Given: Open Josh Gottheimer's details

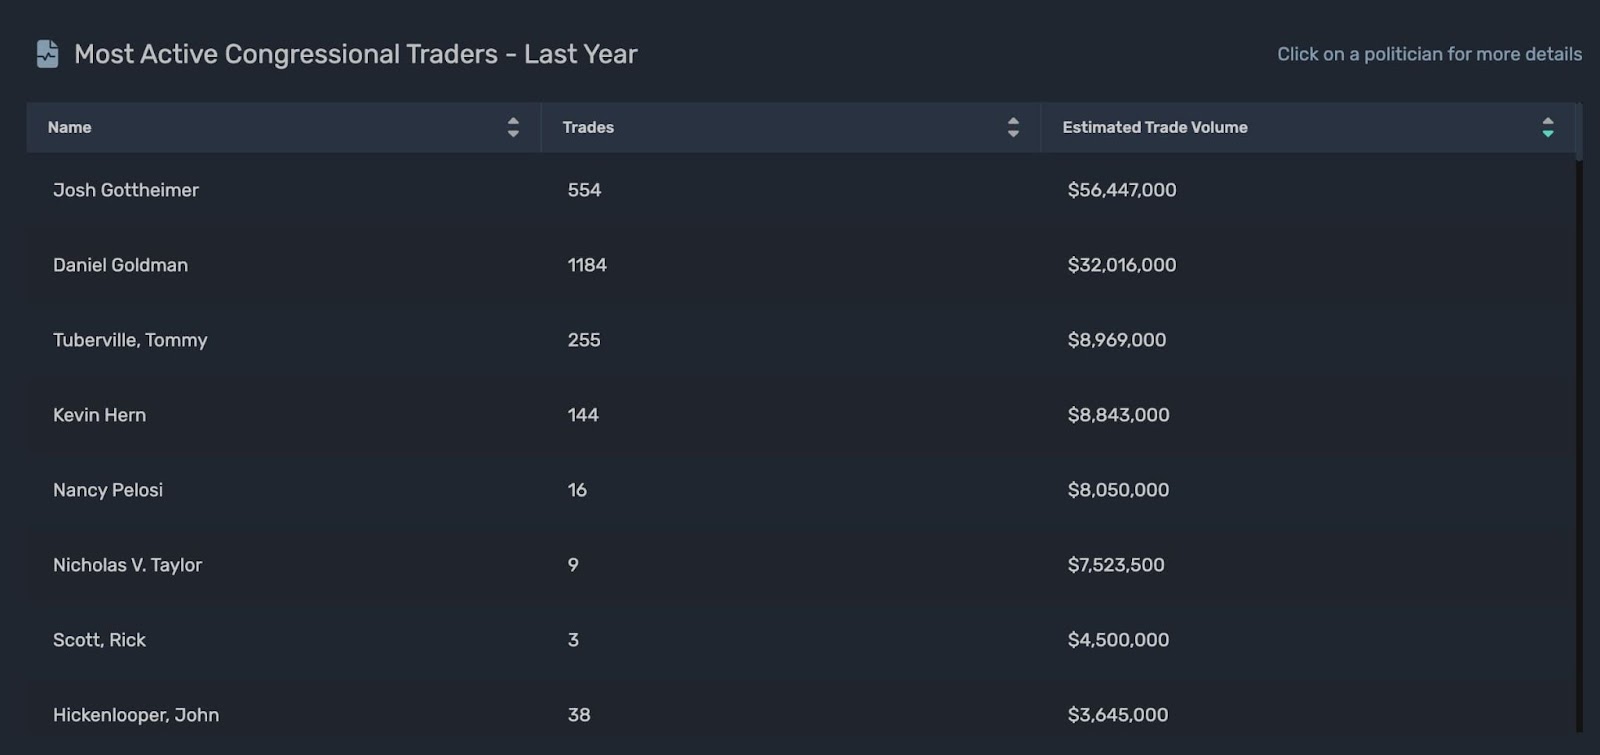Looking at the screenshot, I should point(126,190).
